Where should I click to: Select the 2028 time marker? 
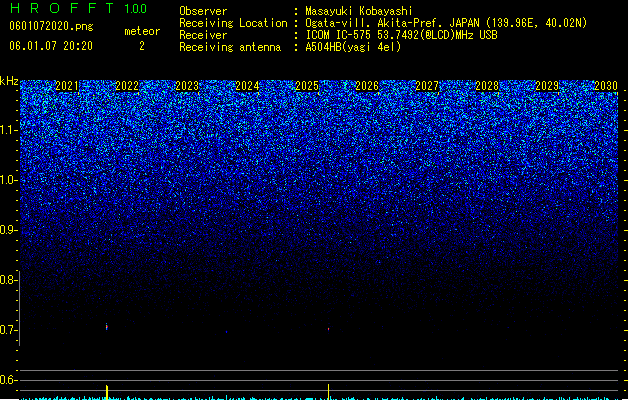487,86
